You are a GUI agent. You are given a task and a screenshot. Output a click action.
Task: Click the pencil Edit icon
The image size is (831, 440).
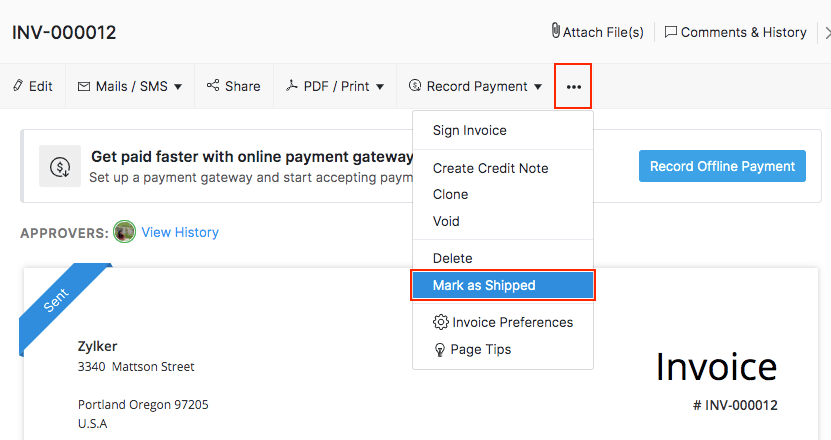tap(18, 86)
